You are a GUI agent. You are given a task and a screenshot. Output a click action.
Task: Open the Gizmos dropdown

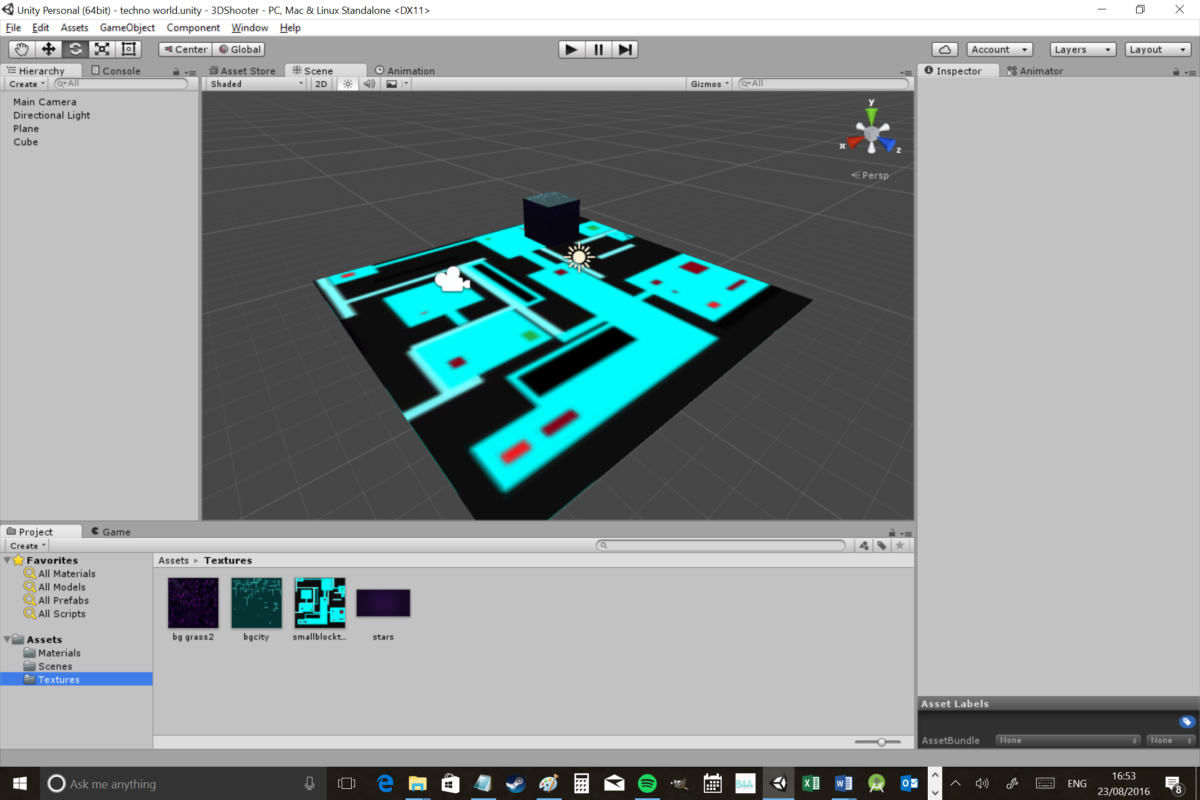[710, 83]
